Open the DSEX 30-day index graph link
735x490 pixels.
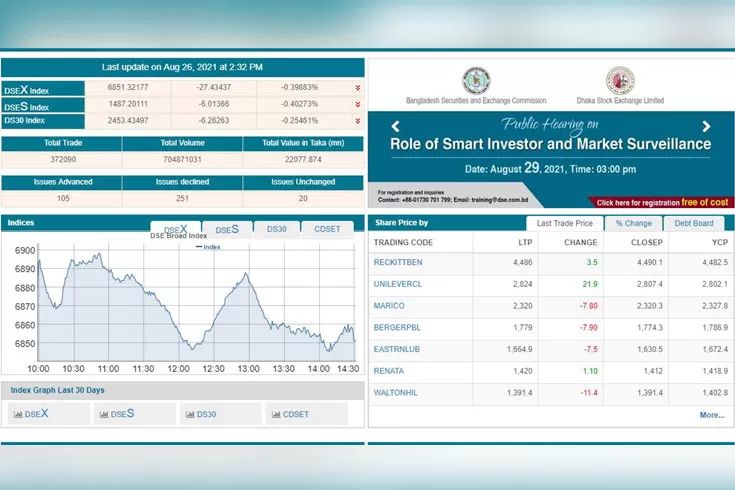(x=36, y=414)
